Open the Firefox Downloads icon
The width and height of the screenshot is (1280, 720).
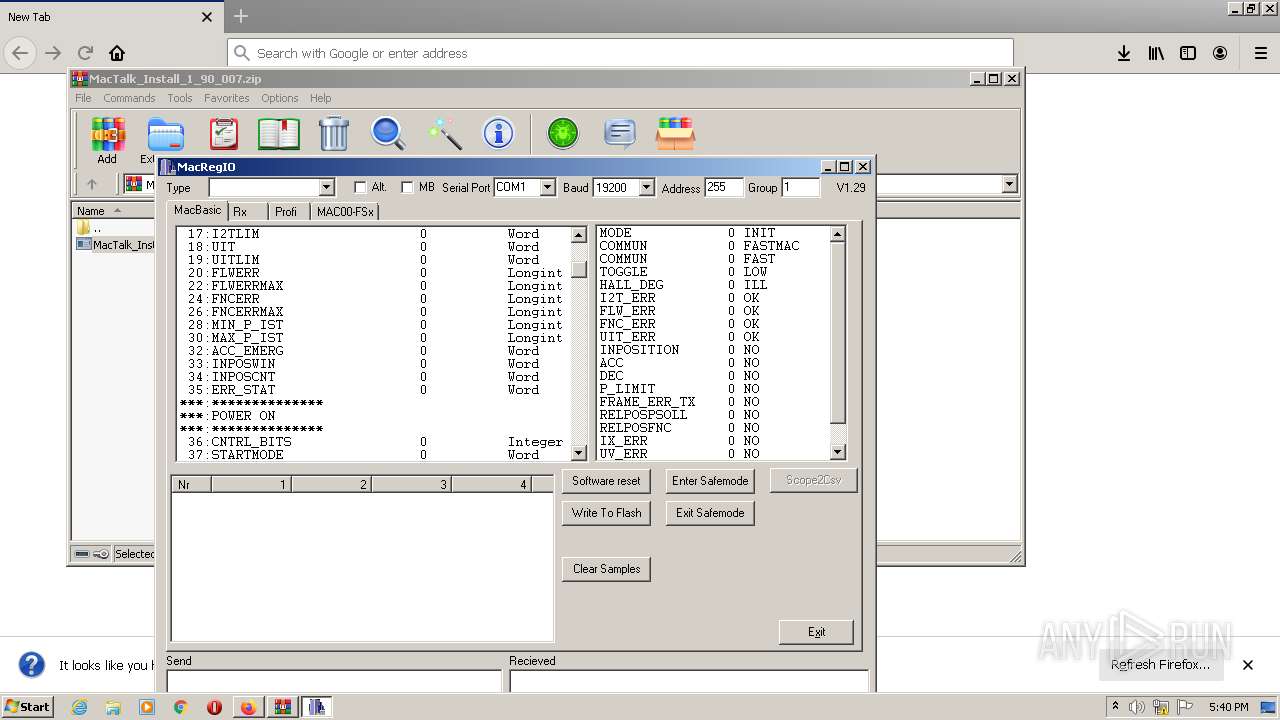pos(1124,53)
